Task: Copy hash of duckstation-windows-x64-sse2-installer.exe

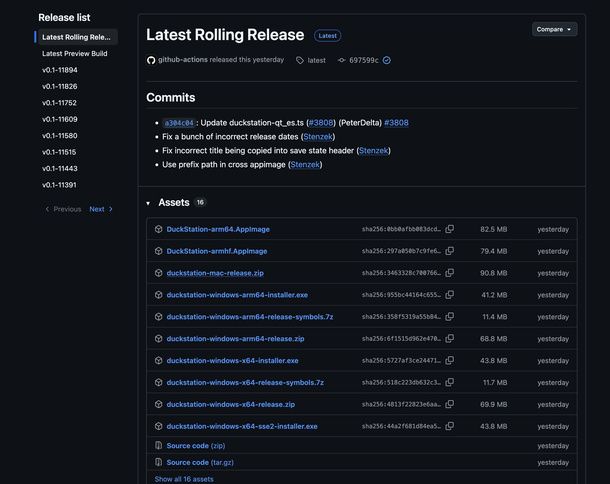Action: [449, 426]
